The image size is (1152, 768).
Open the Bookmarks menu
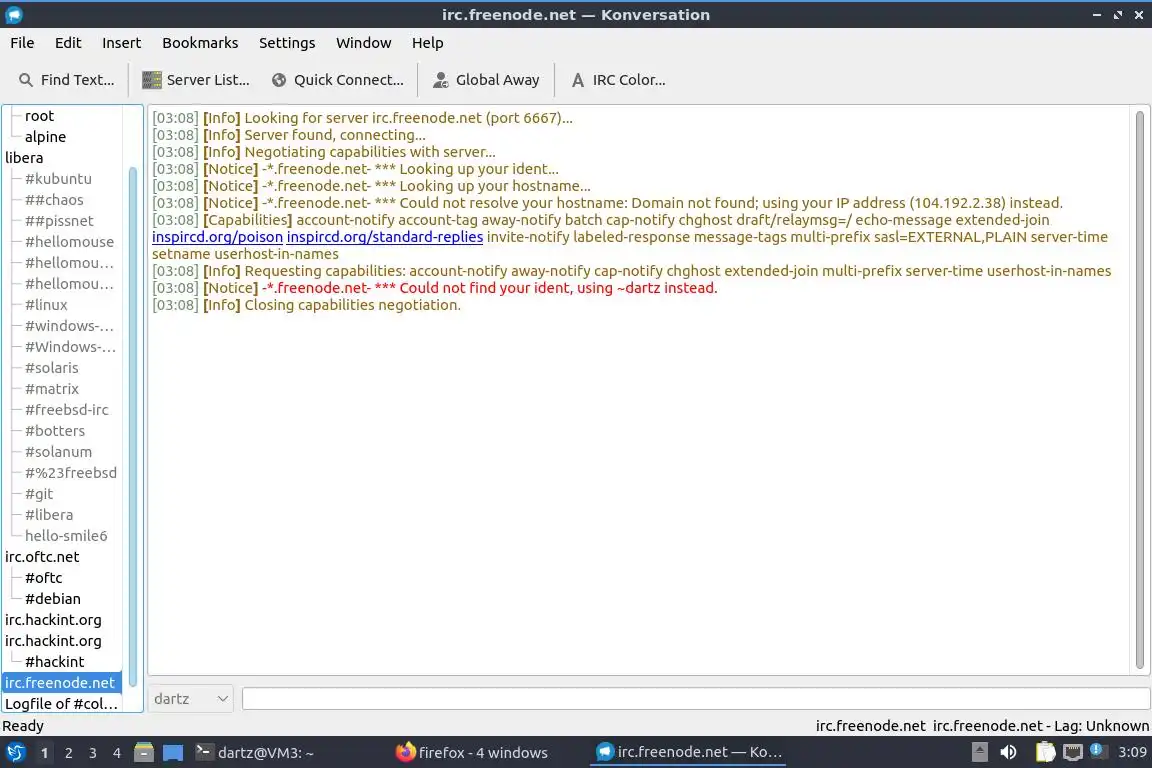point(200,43)
